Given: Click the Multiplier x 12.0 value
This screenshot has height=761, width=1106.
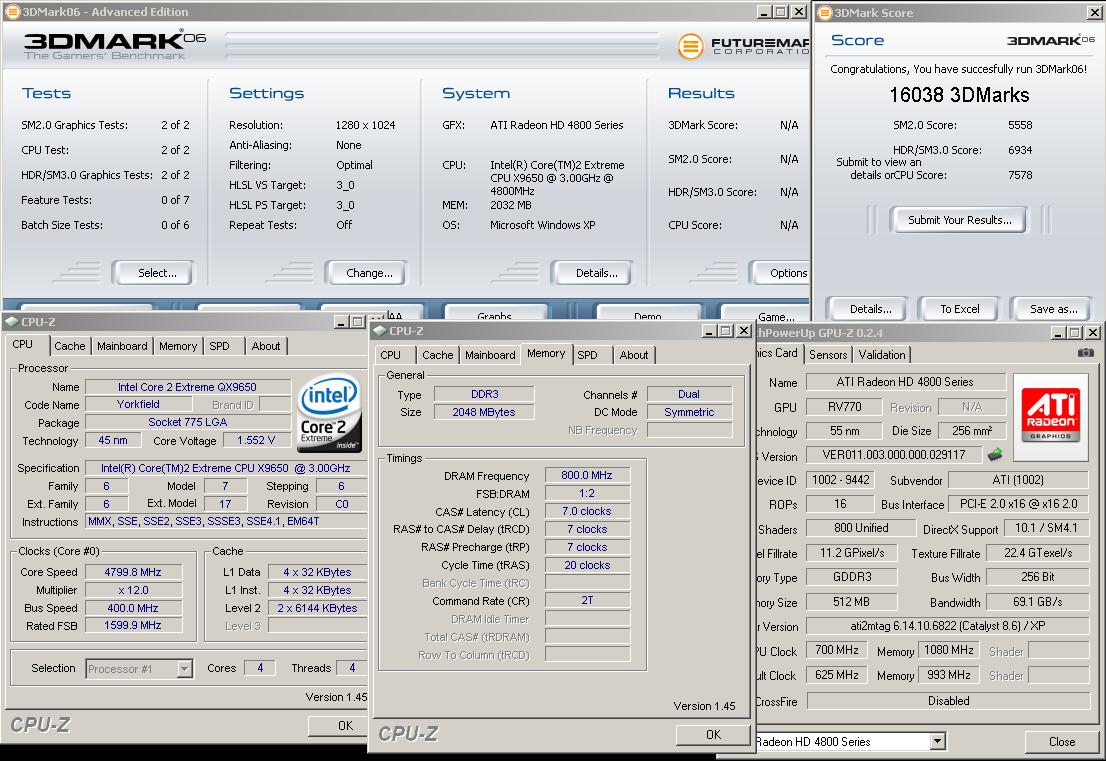Looking at the screenshot, I should click(133, 590).
